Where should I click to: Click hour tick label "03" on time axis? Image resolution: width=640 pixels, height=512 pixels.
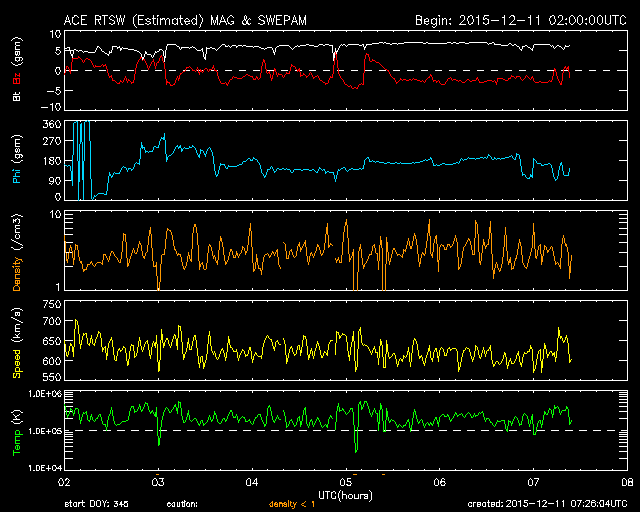pos(158,482)
